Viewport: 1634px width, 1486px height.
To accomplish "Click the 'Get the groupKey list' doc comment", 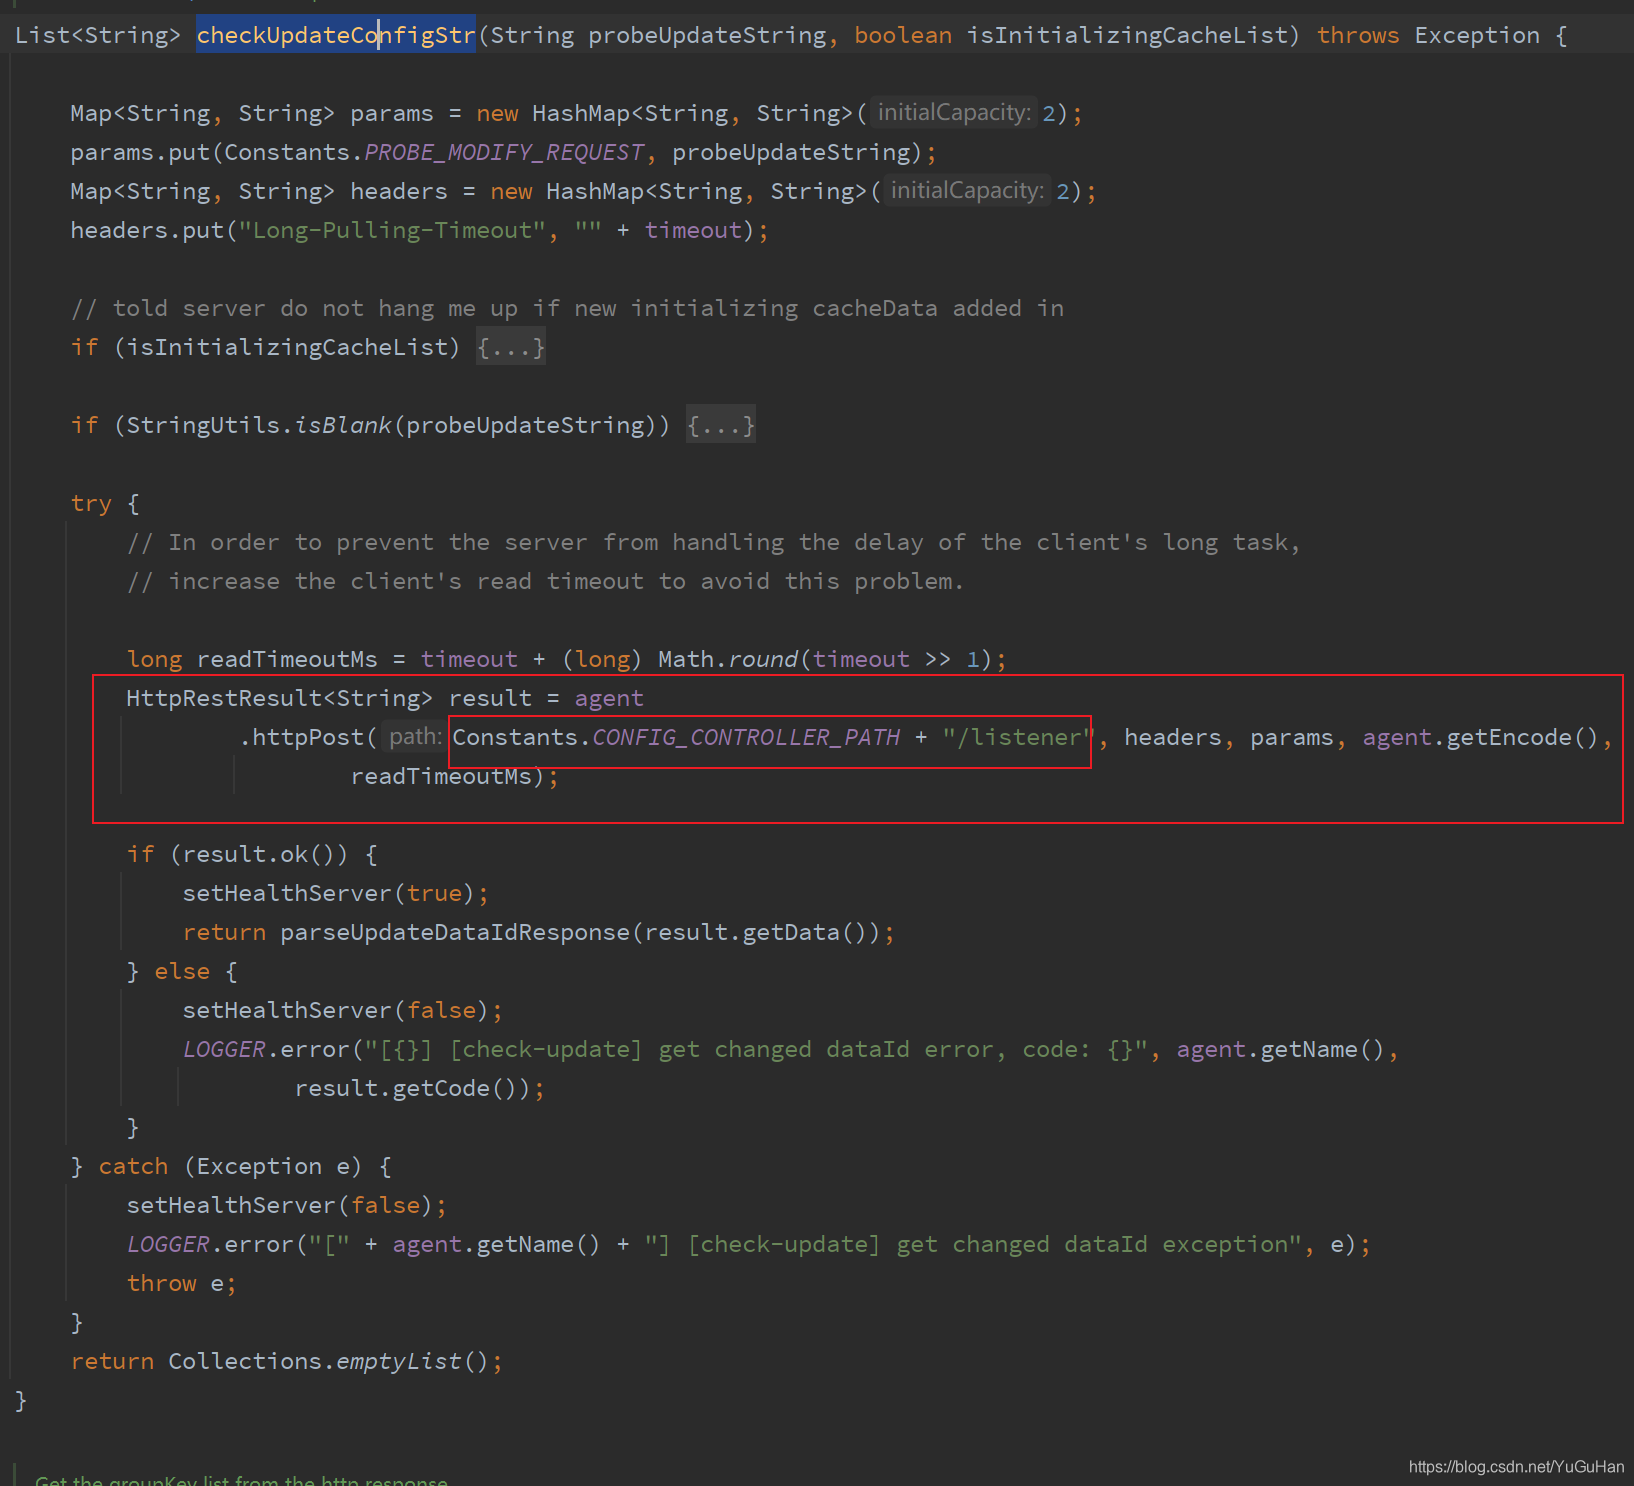I will click(241, 1480).
